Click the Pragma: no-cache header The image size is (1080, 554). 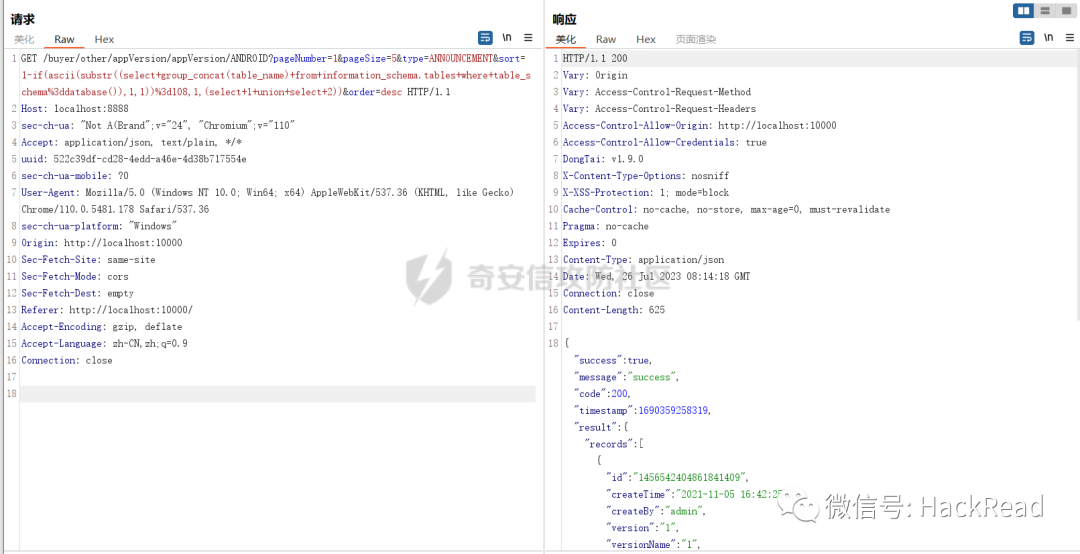(x=605, y=226)
